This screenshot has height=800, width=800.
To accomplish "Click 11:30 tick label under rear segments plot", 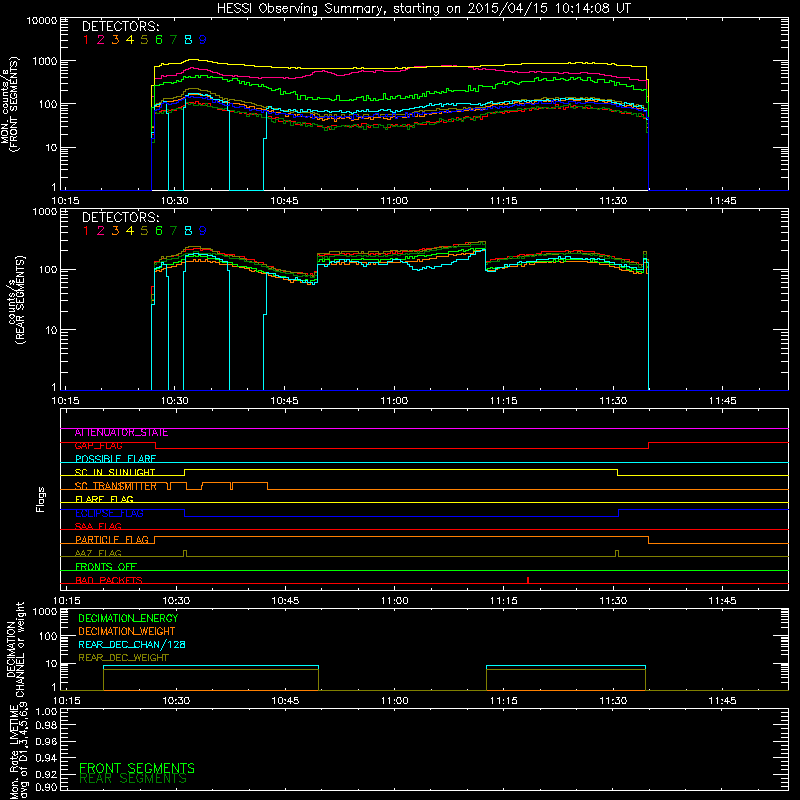I will [x=613, y=401].
